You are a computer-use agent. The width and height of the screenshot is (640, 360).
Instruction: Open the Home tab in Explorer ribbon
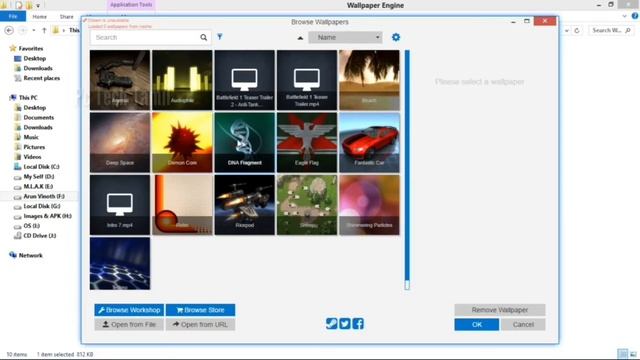pos(40,17)
